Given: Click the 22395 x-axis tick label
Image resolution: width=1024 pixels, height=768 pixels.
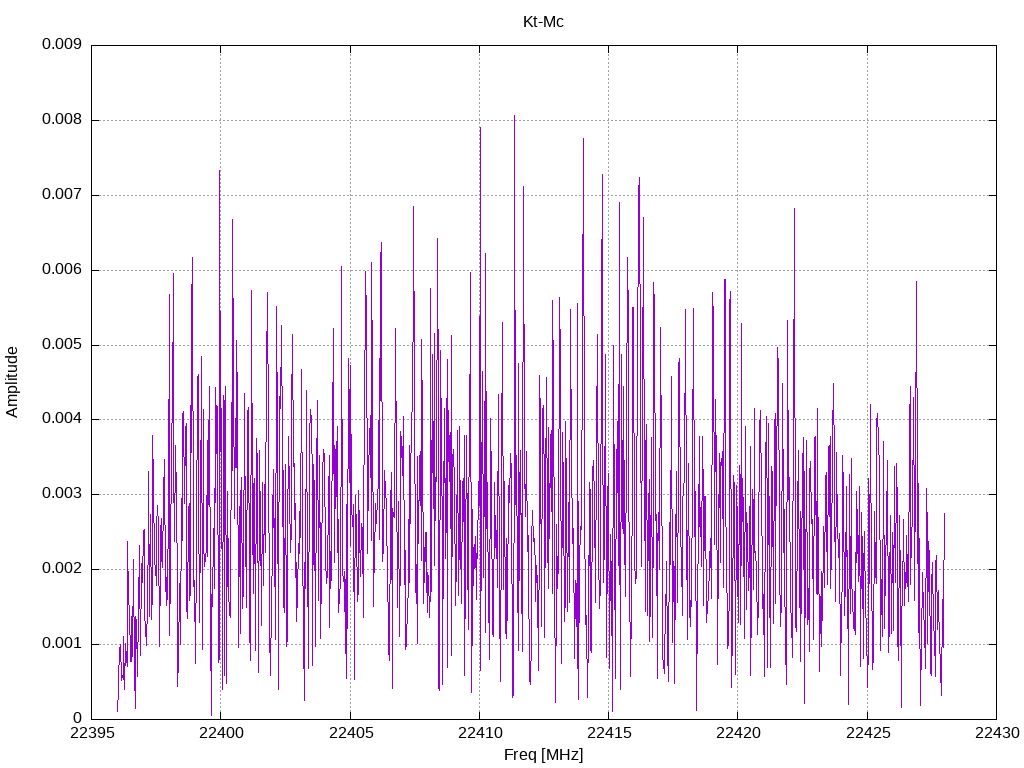Looking at the screenshot, I should pyautogui.click(x=91, y=733).
